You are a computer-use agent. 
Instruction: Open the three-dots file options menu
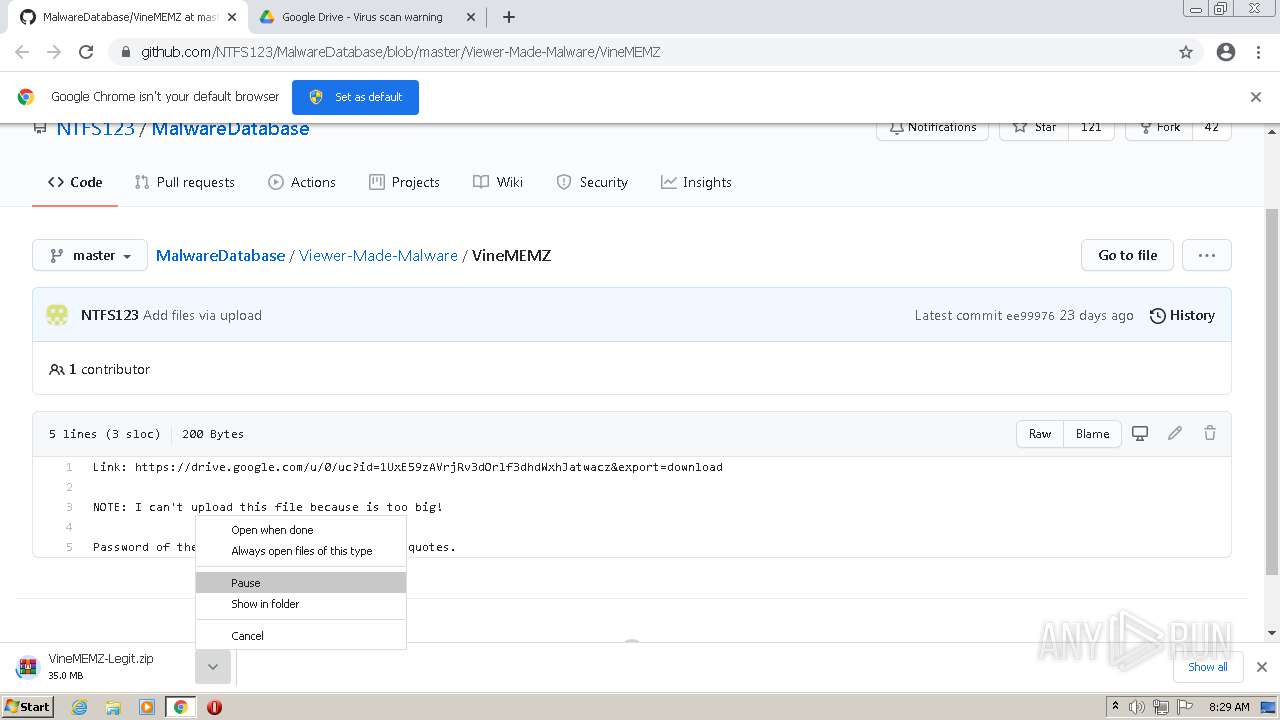(1207, 255)
